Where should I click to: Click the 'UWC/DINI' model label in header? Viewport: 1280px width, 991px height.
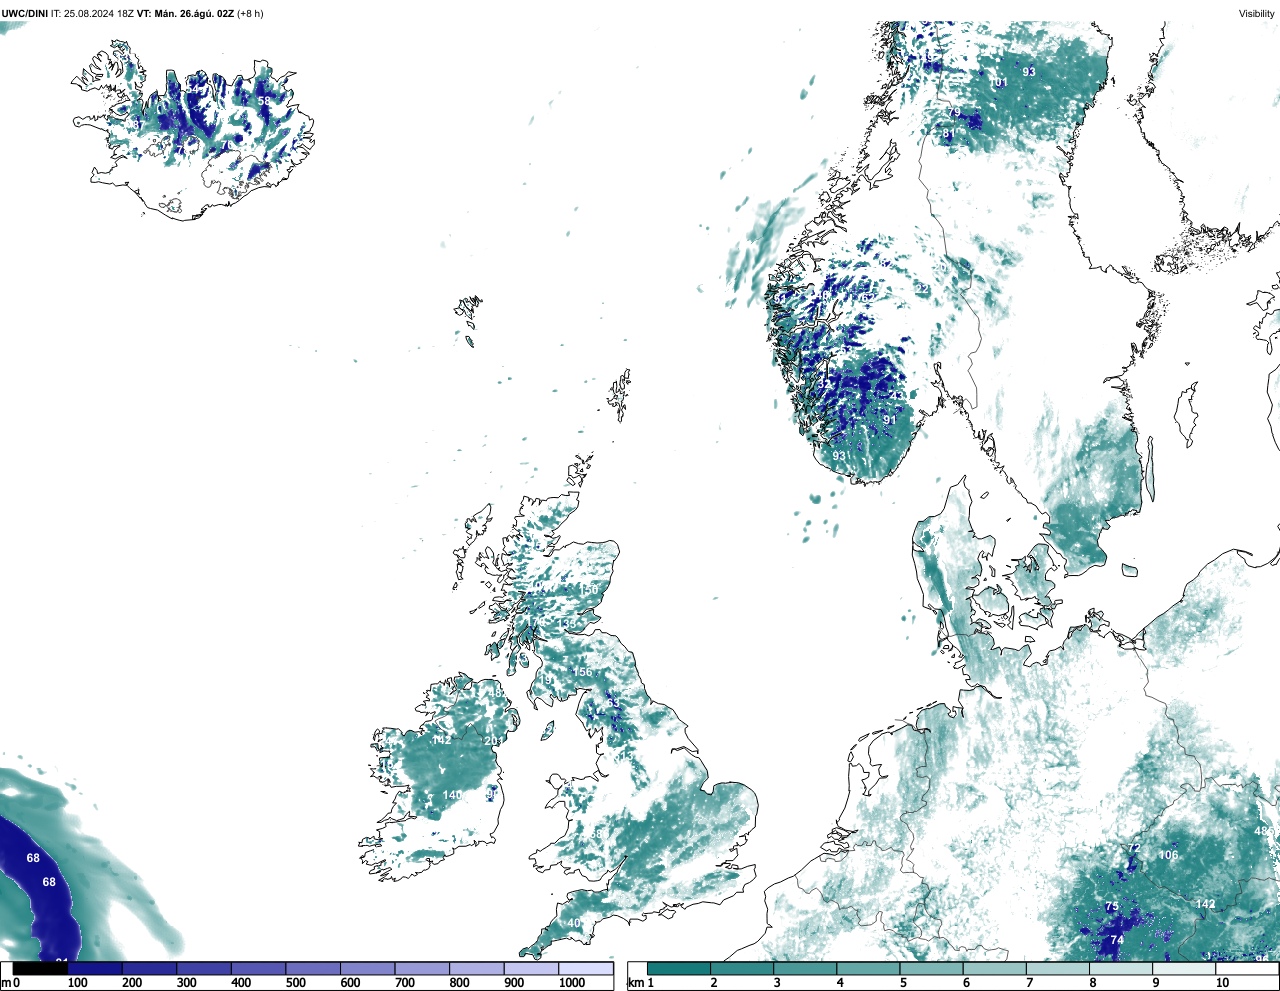[25, 14]
